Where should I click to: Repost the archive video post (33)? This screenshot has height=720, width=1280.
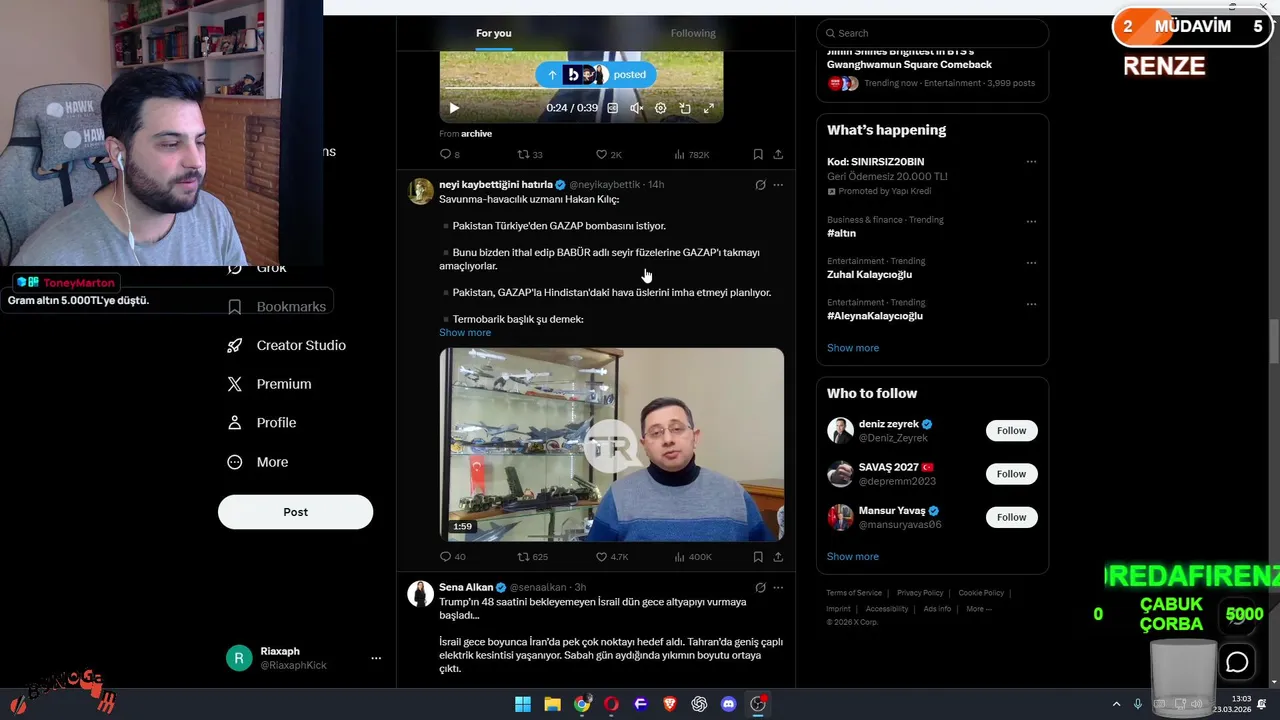point(530,154)
